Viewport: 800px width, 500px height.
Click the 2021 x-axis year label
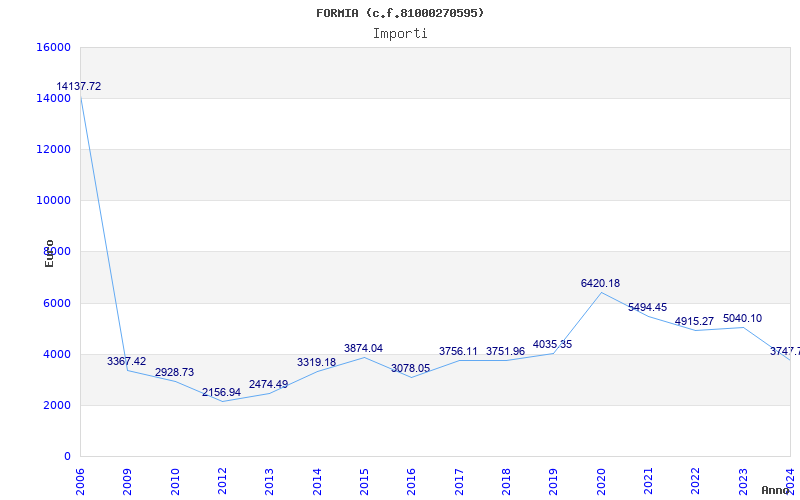click(648, 482)
